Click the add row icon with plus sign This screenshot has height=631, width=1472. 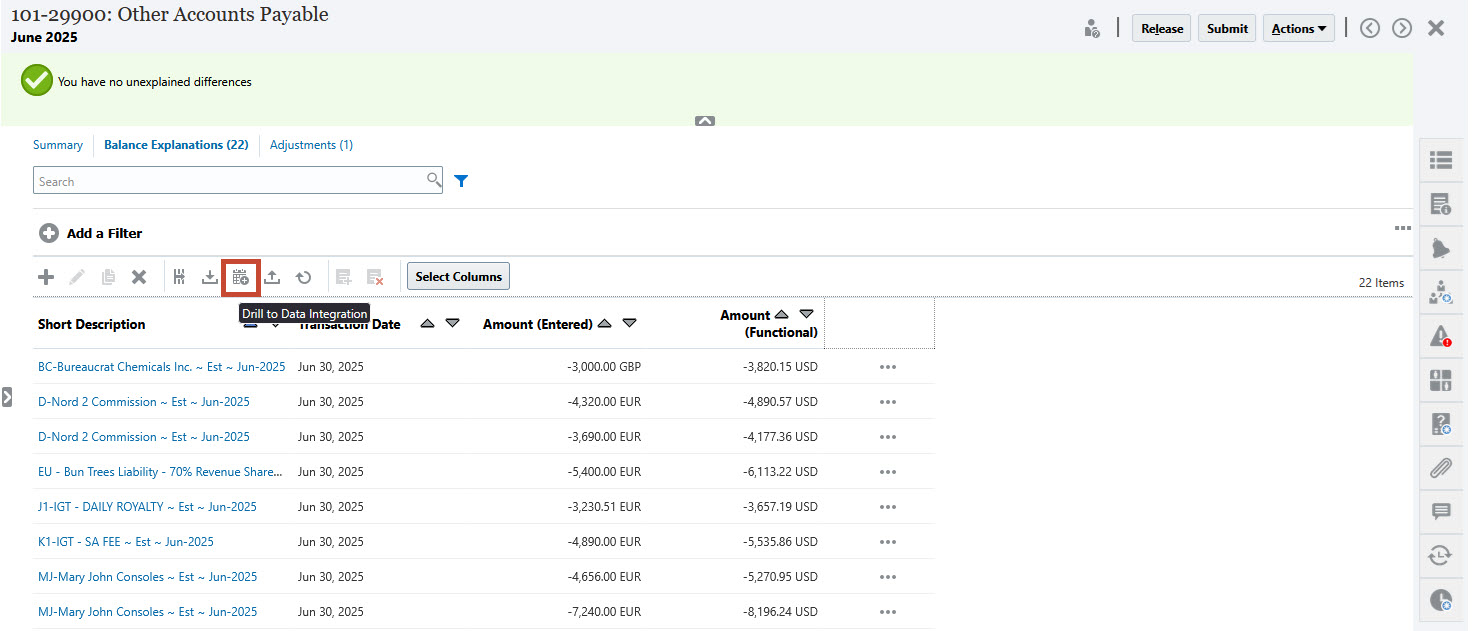(344, 277)
